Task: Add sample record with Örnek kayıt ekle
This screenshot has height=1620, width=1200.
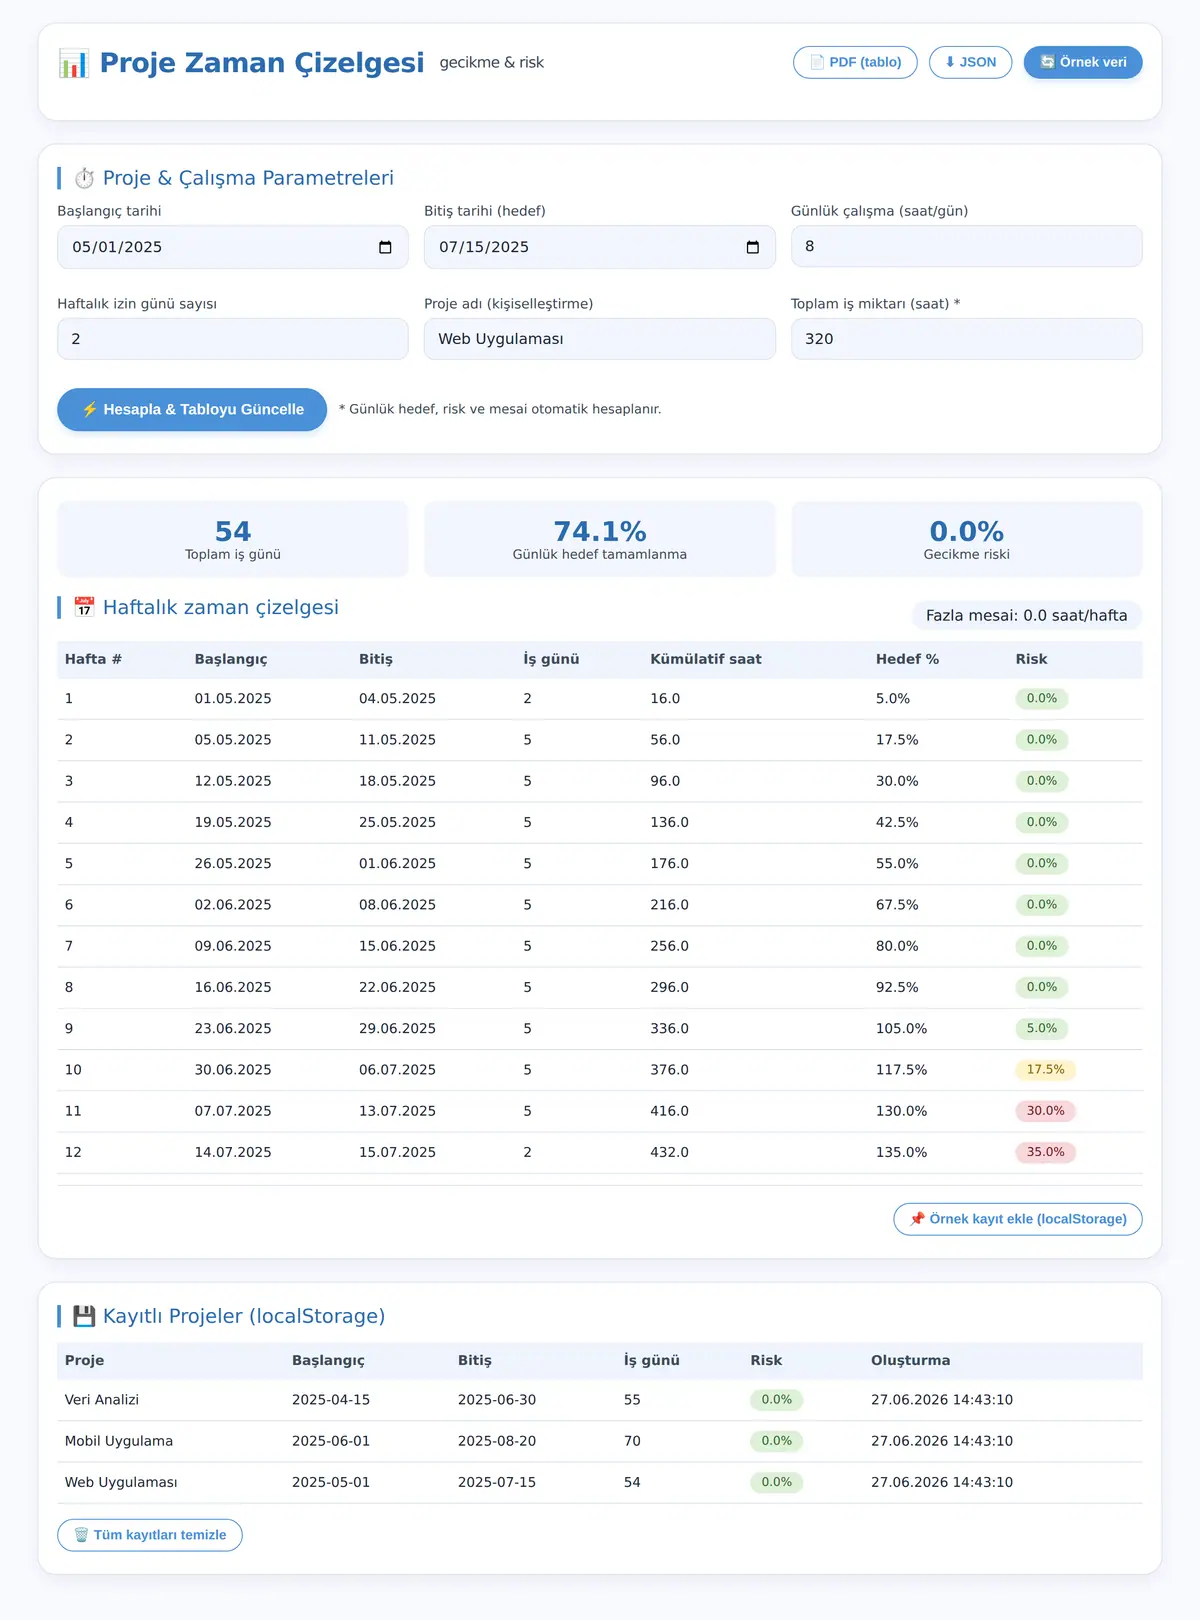Action: point(1018,1219)
